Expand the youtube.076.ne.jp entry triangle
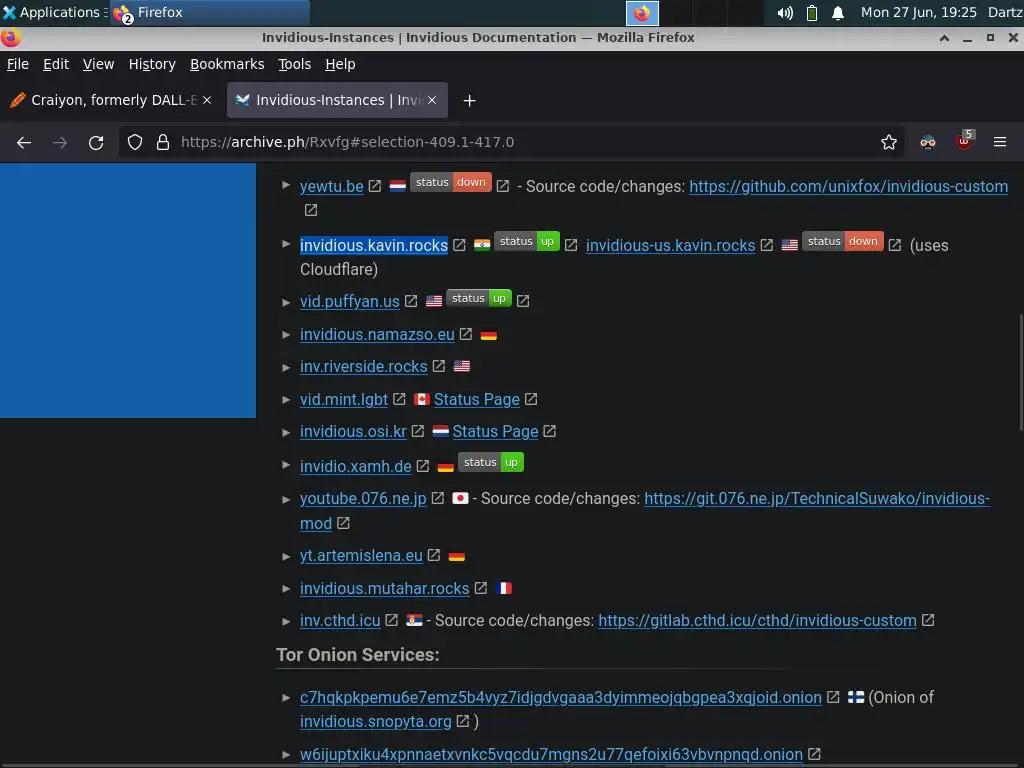The width and height of the screenshot is (1024, 768). click(285, 500)
